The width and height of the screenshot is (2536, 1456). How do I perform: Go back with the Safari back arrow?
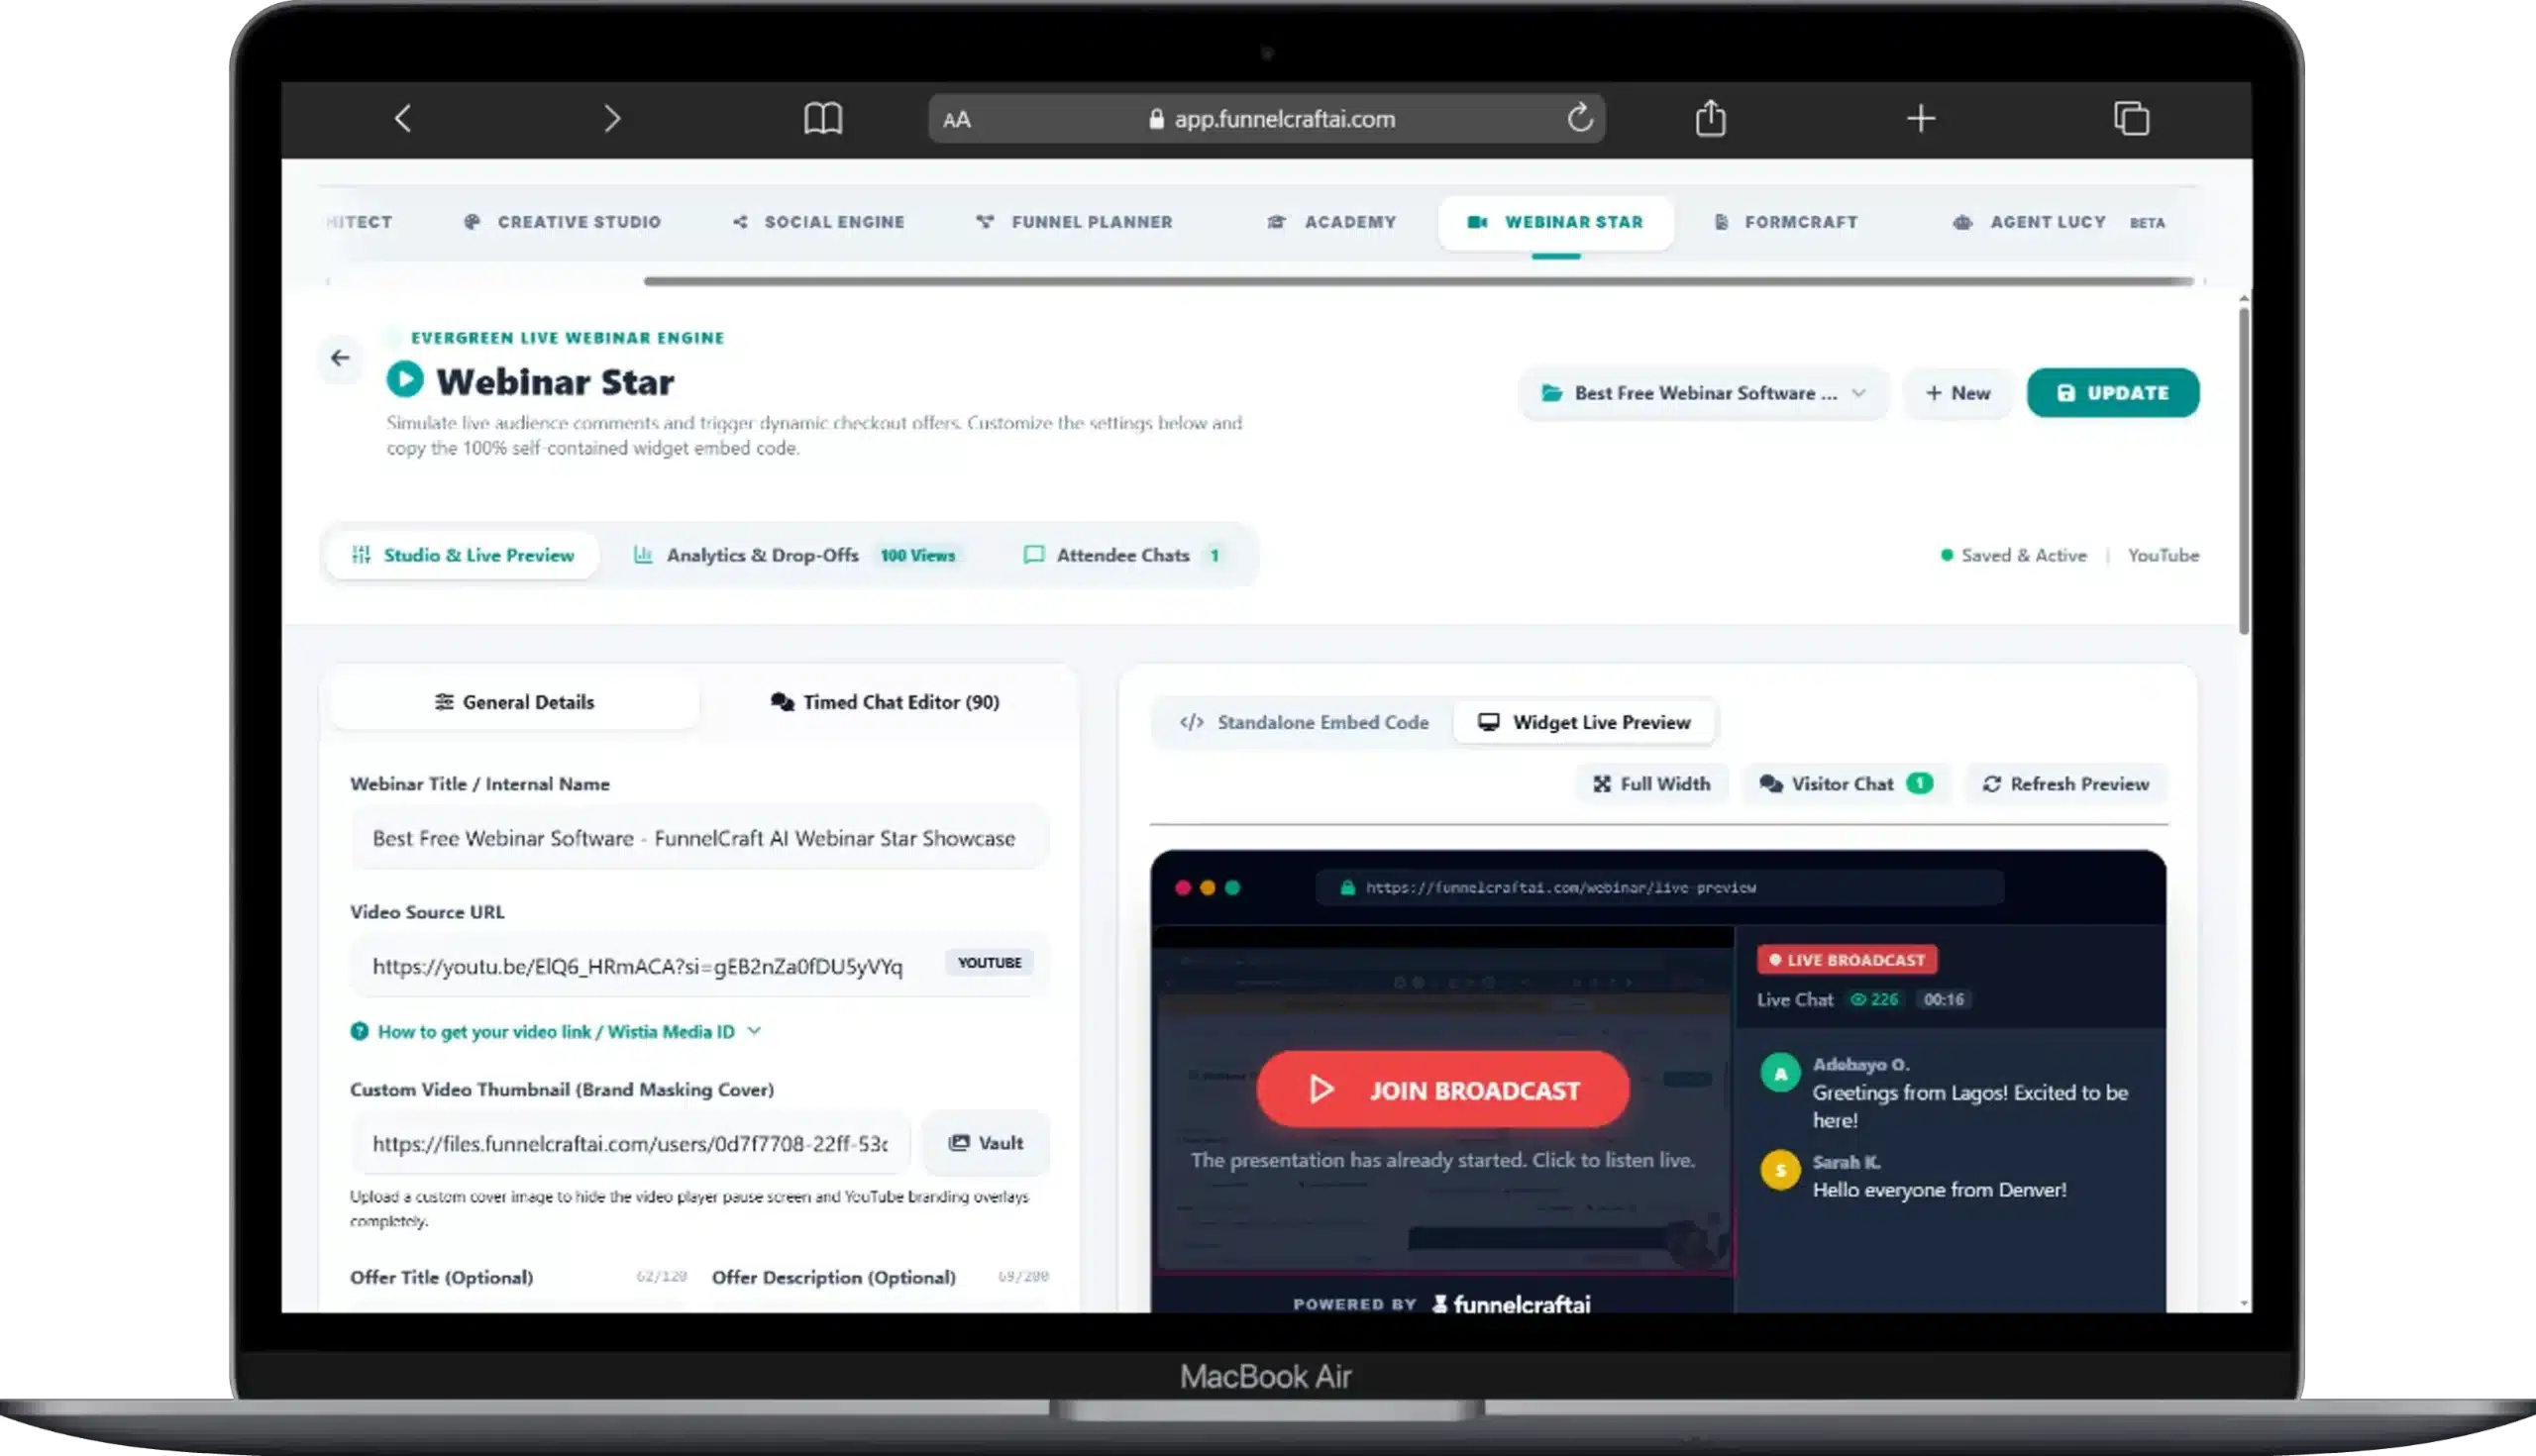[x=403, y=119]
